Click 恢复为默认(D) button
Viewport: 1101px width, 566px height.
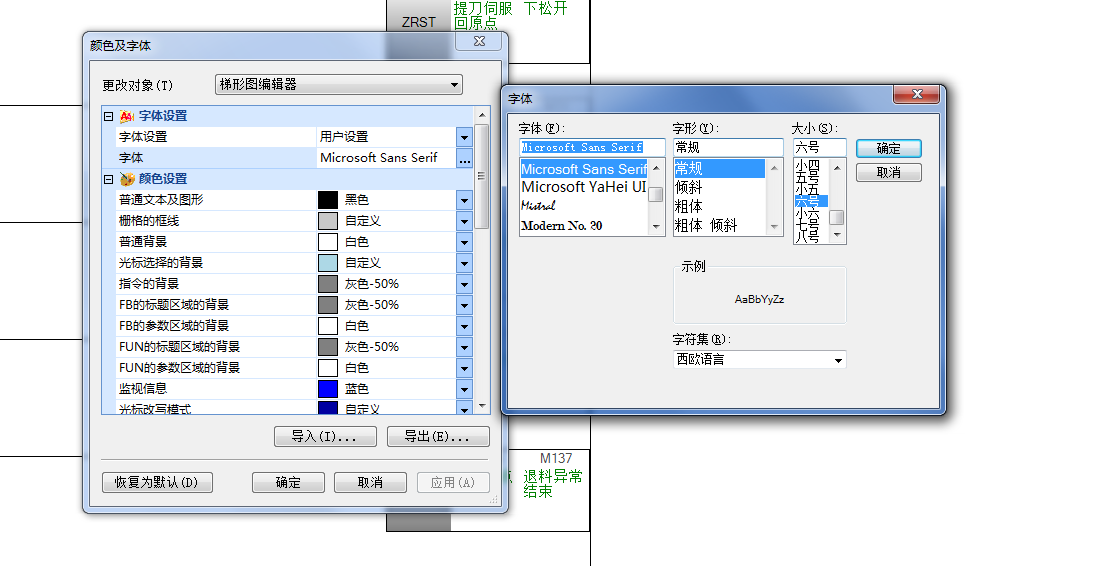coord(156,482)
